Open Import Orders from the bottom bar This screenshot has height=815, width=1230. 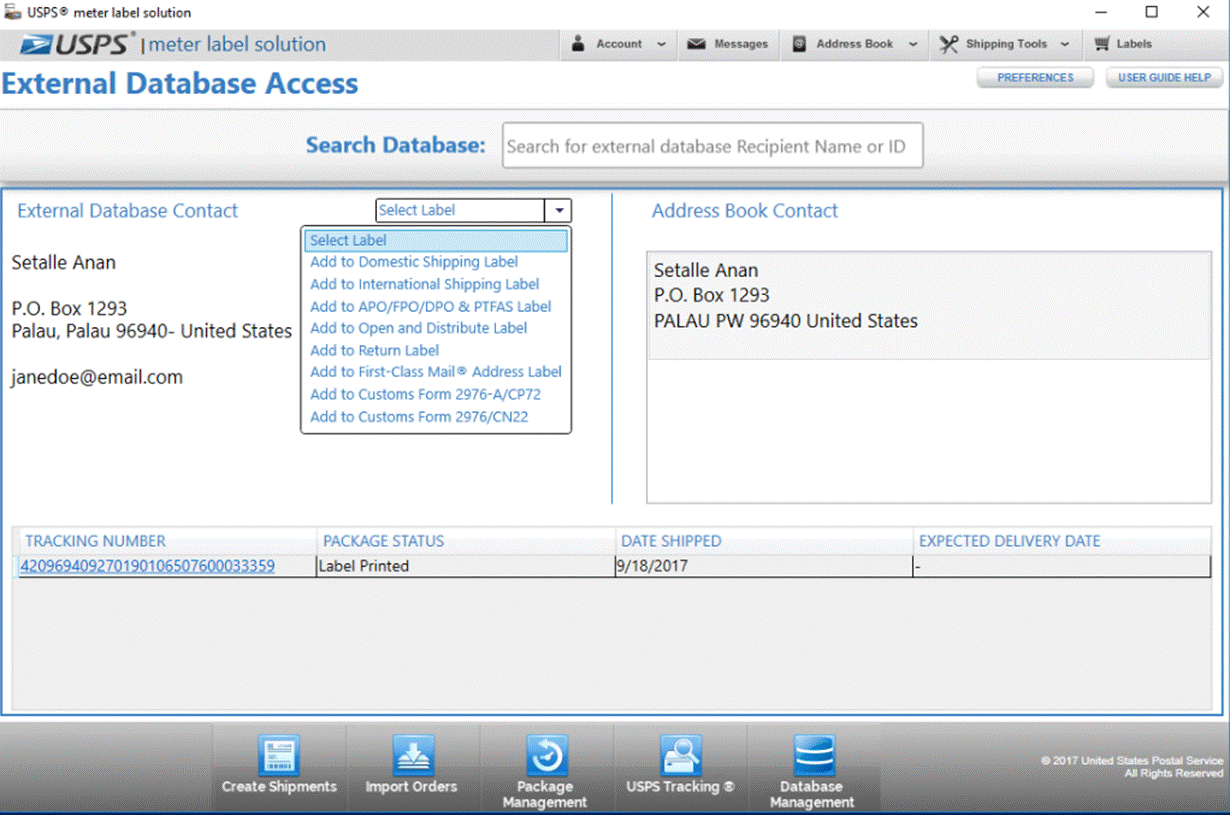coord(411,765)
